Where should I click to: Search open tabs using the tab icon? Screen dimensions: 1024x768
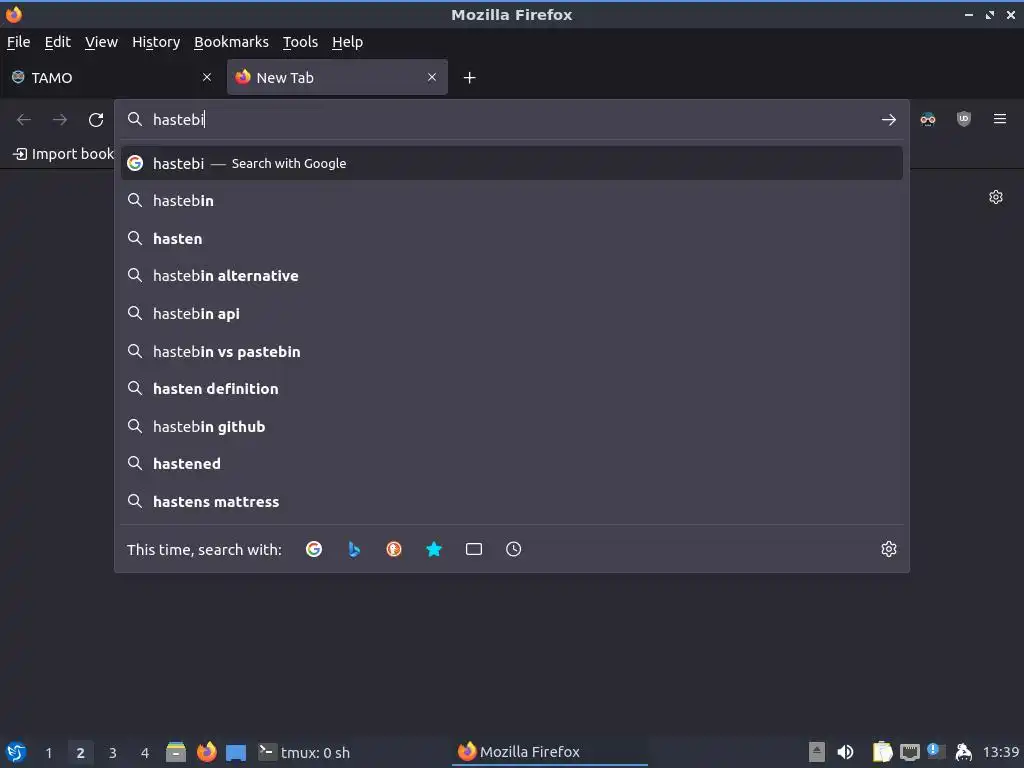tap(473, 549)
